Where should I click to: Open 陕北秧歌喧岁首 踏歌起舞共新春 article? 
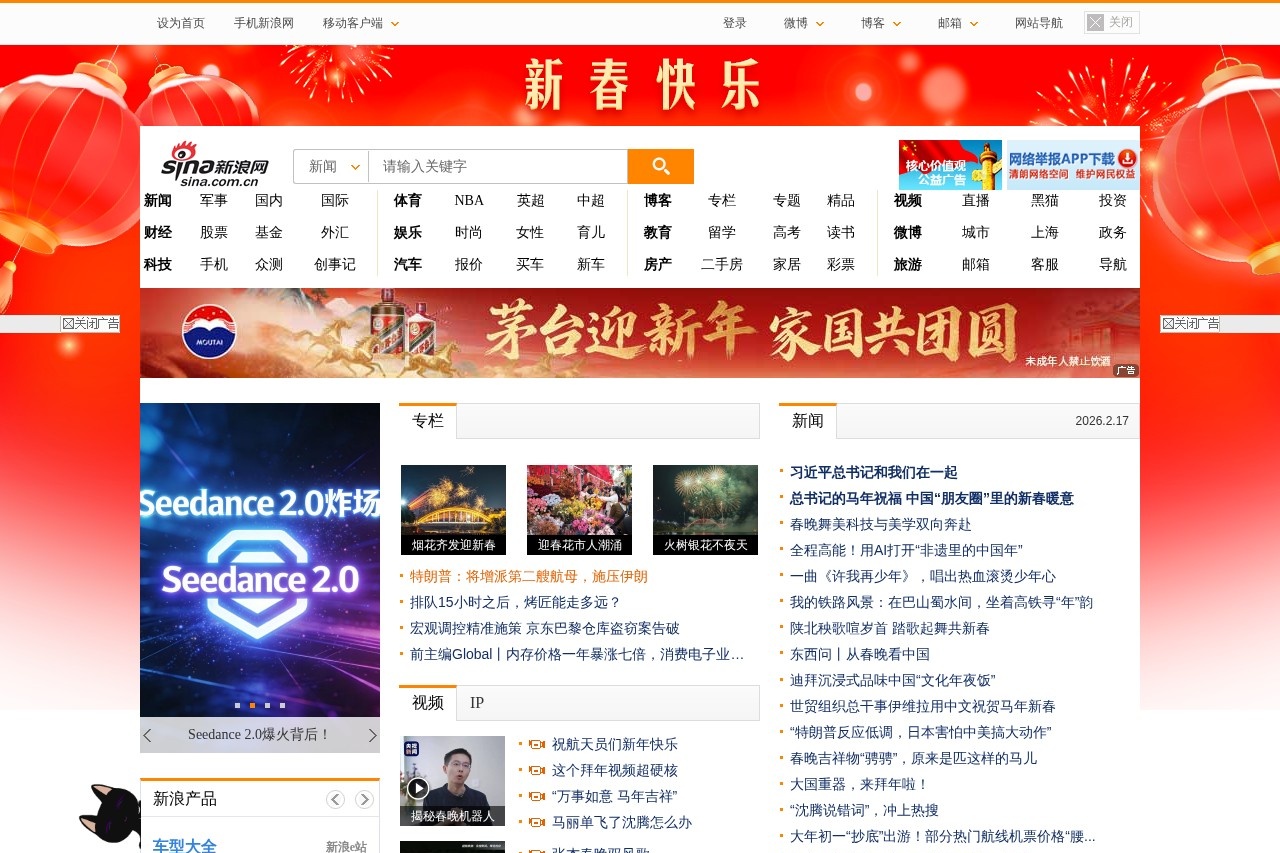tap(890, 628)
